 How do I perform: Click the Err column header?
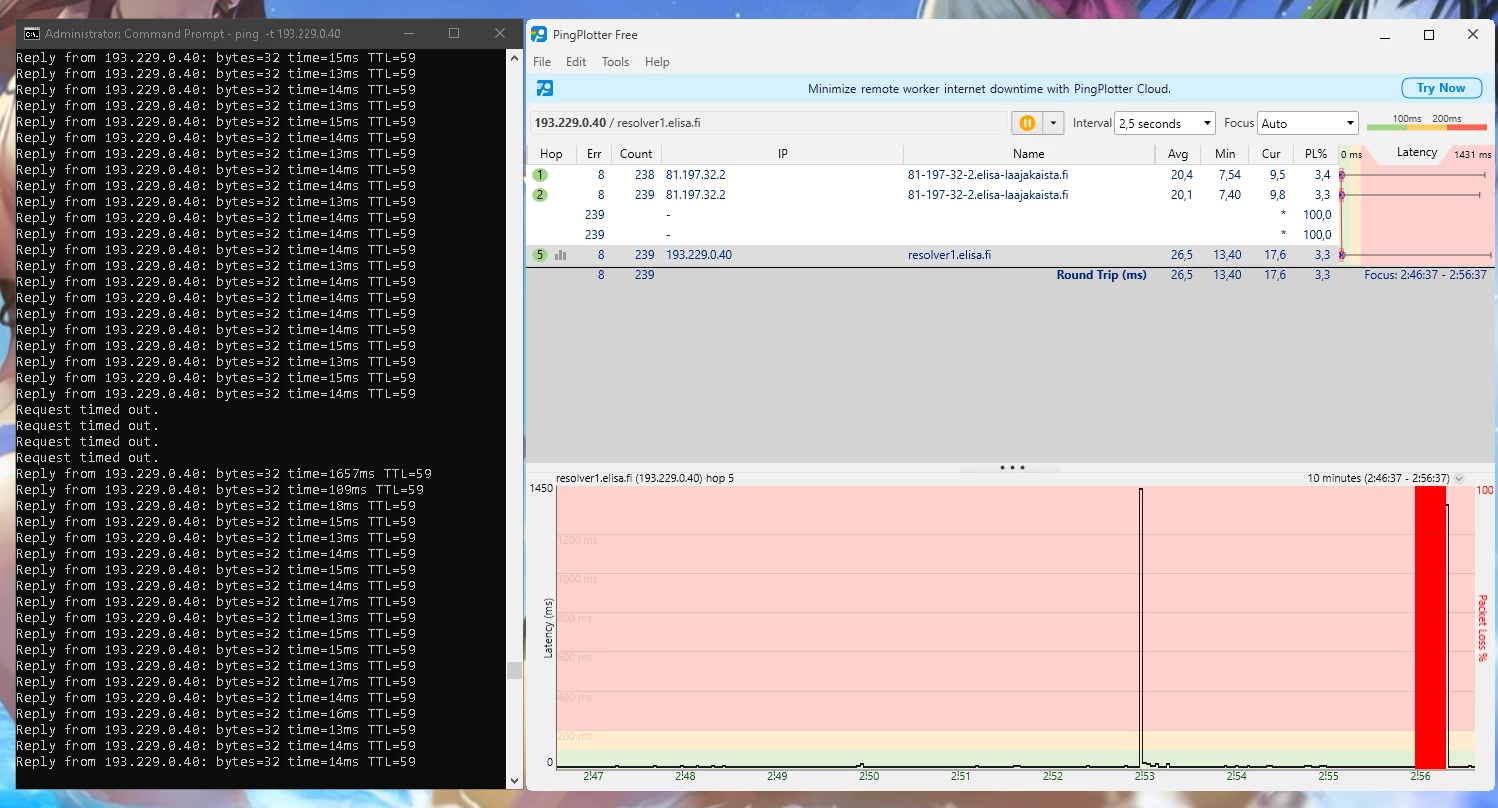[x=594, y=154]
